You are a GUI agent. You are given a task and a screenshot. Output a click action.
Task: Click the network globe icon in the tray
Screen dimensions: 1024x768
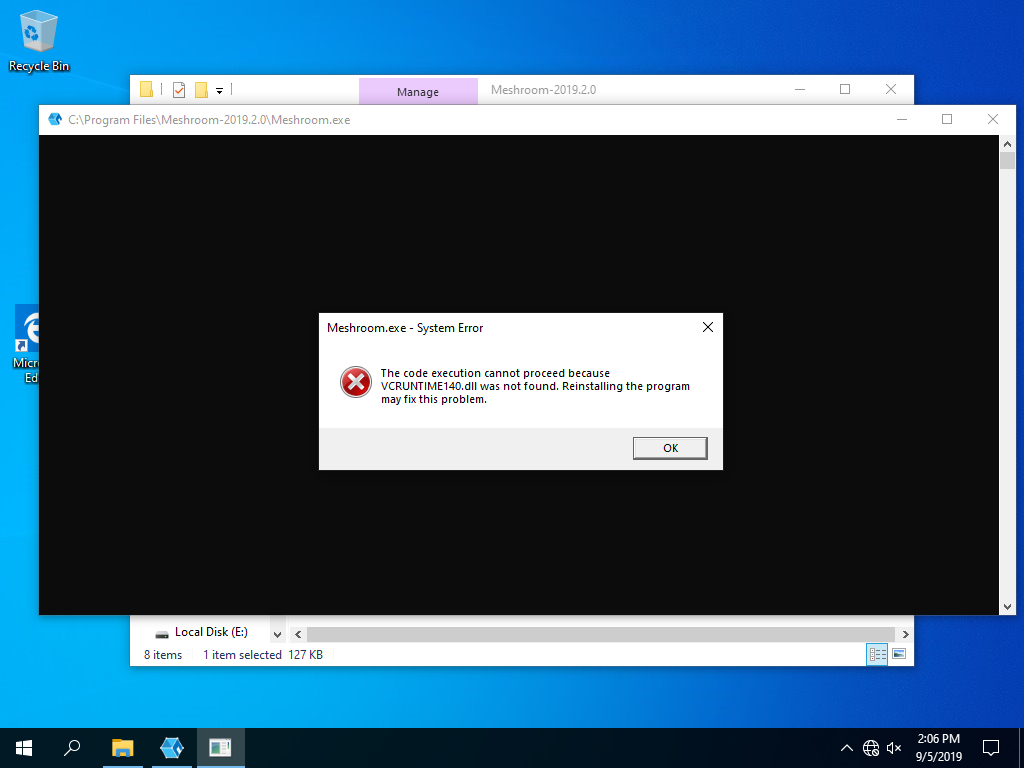870,747
